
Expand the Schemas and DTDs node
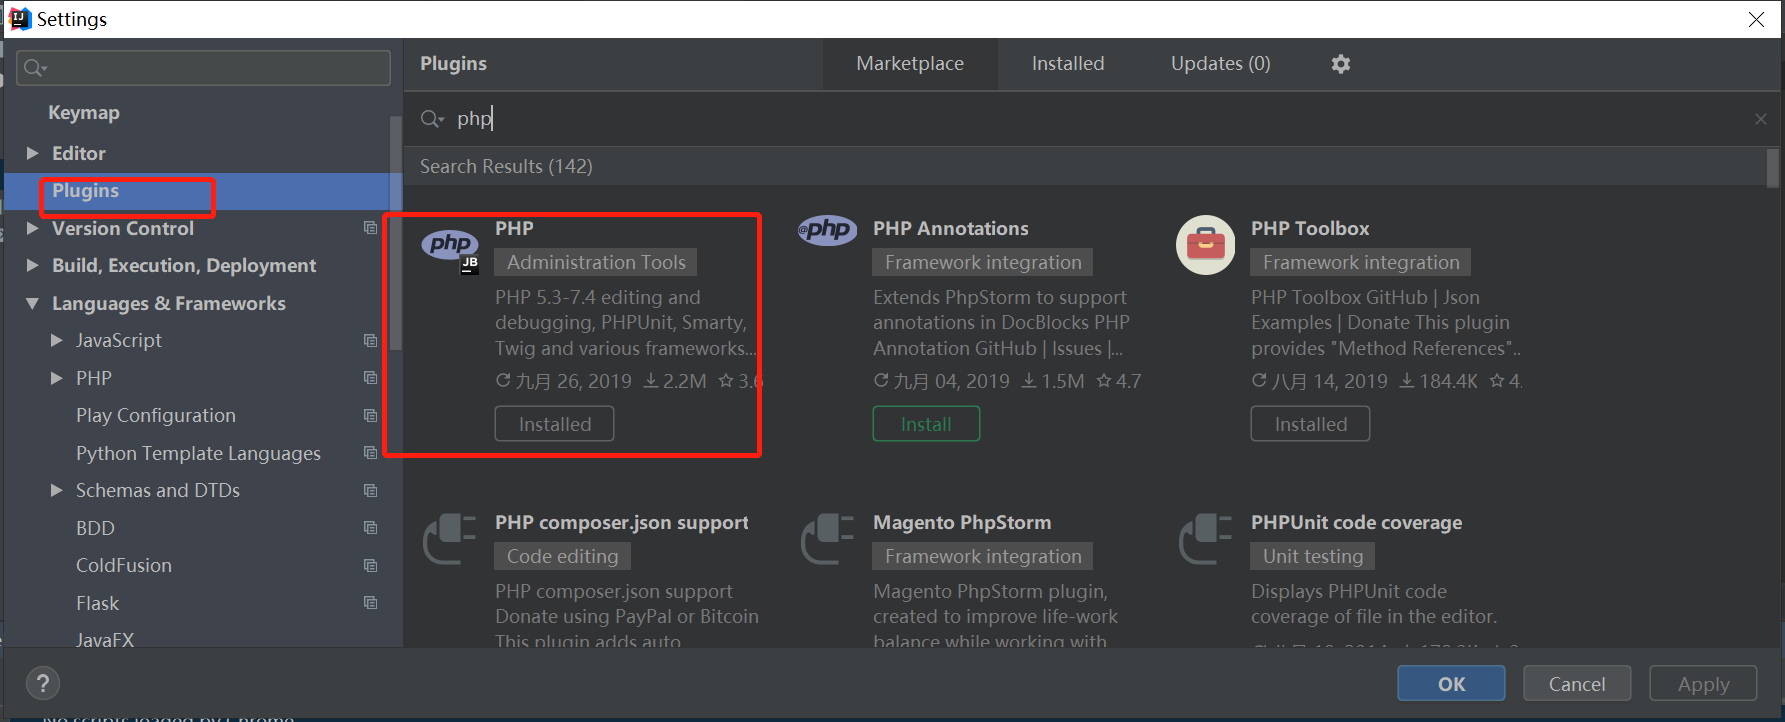pyautogui.click(x=56, y=491)
